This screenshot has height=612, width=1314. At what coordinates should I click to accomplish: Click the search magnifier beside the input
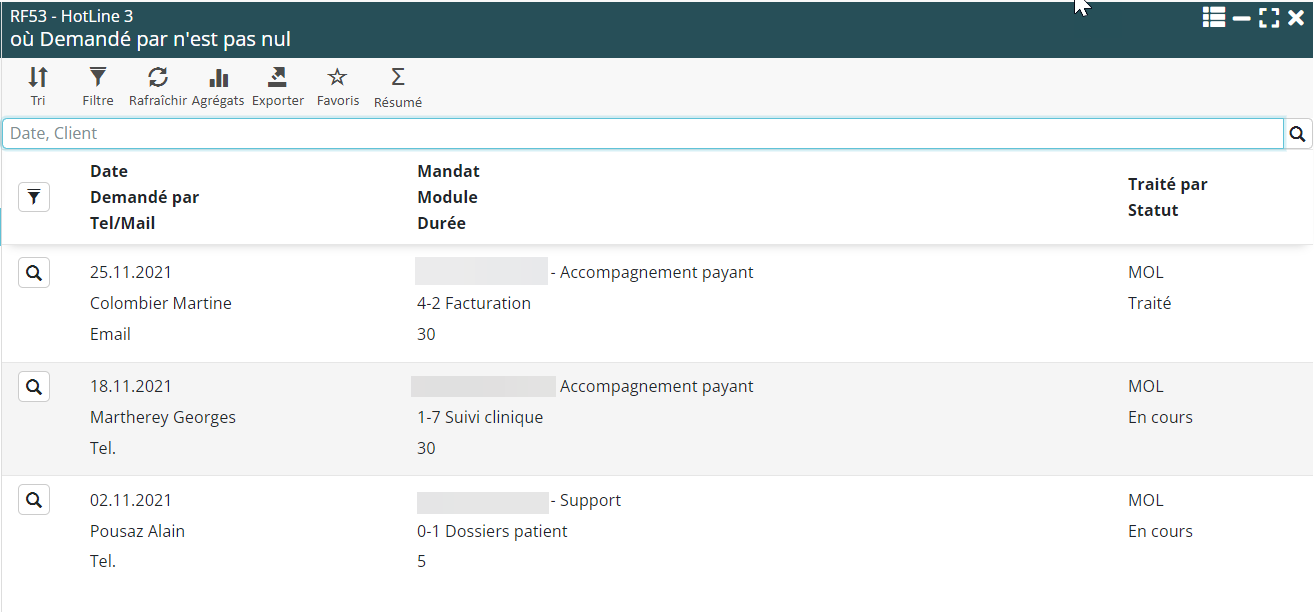click(x=1298, y=134)
